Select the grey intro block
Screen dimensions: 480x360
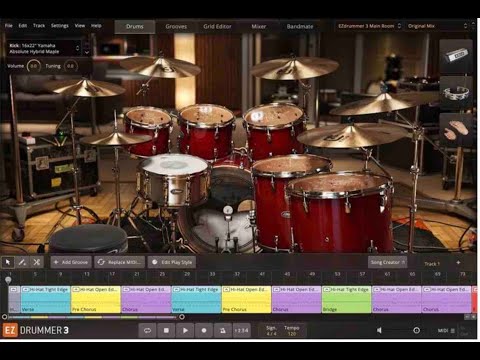14,299
